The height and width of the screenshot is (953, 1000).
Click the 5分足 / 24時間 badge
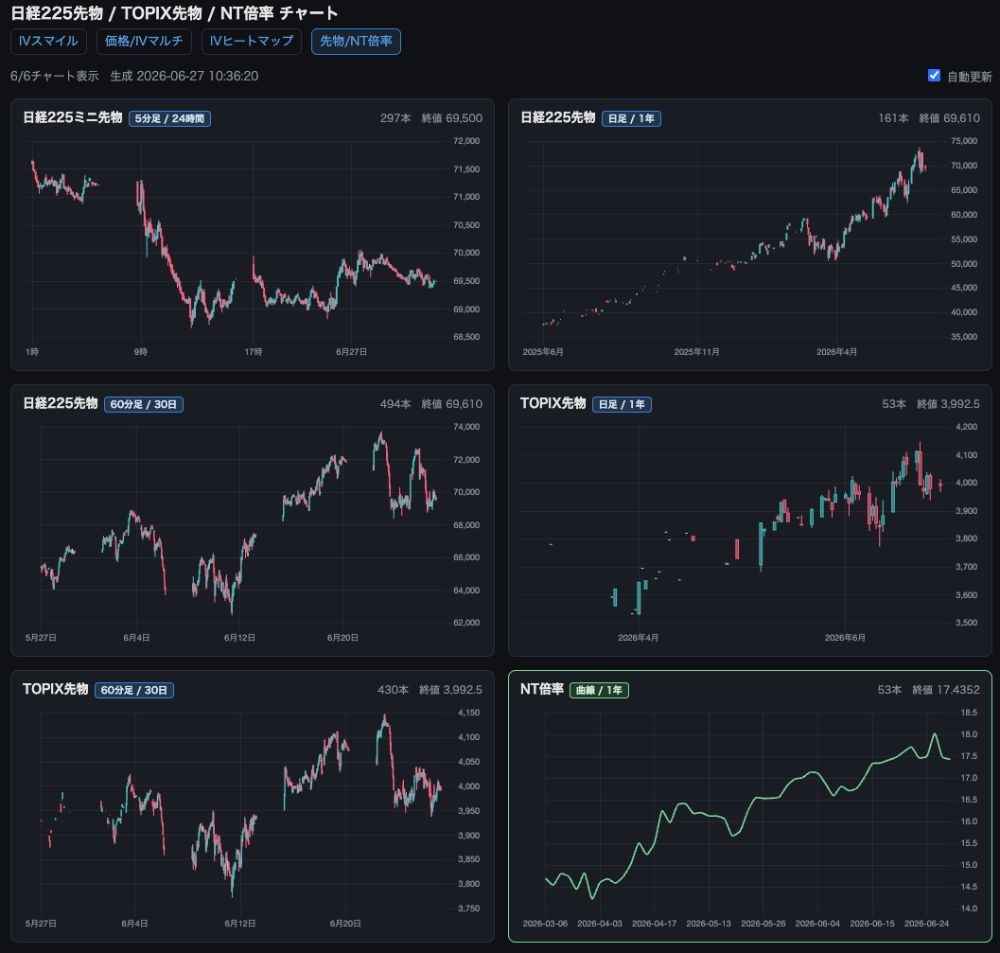point(170,119)
